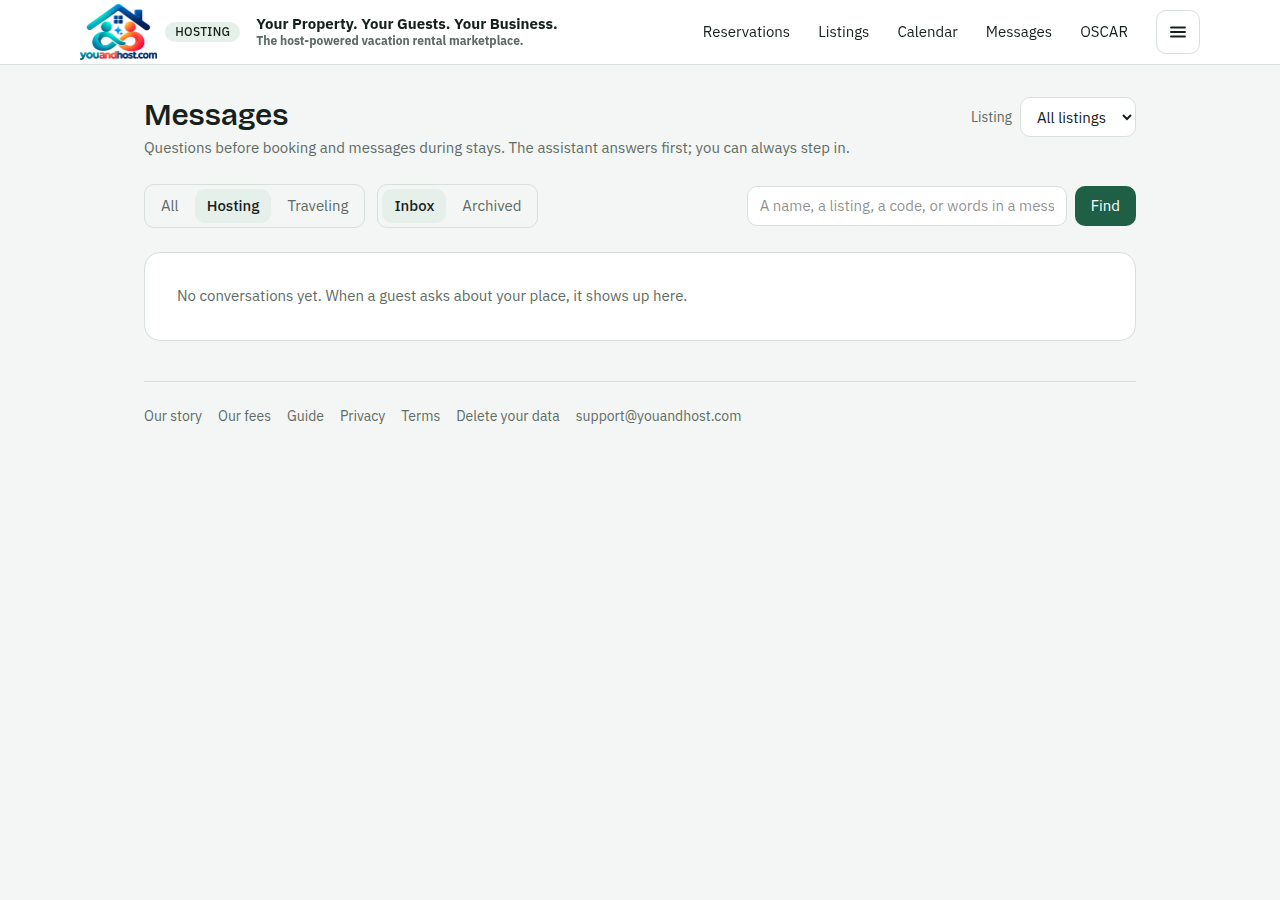The width and height of the screenshot is (1280, 900).
Task: Open the Listings nav item
Action: click(x=843, y=32)
